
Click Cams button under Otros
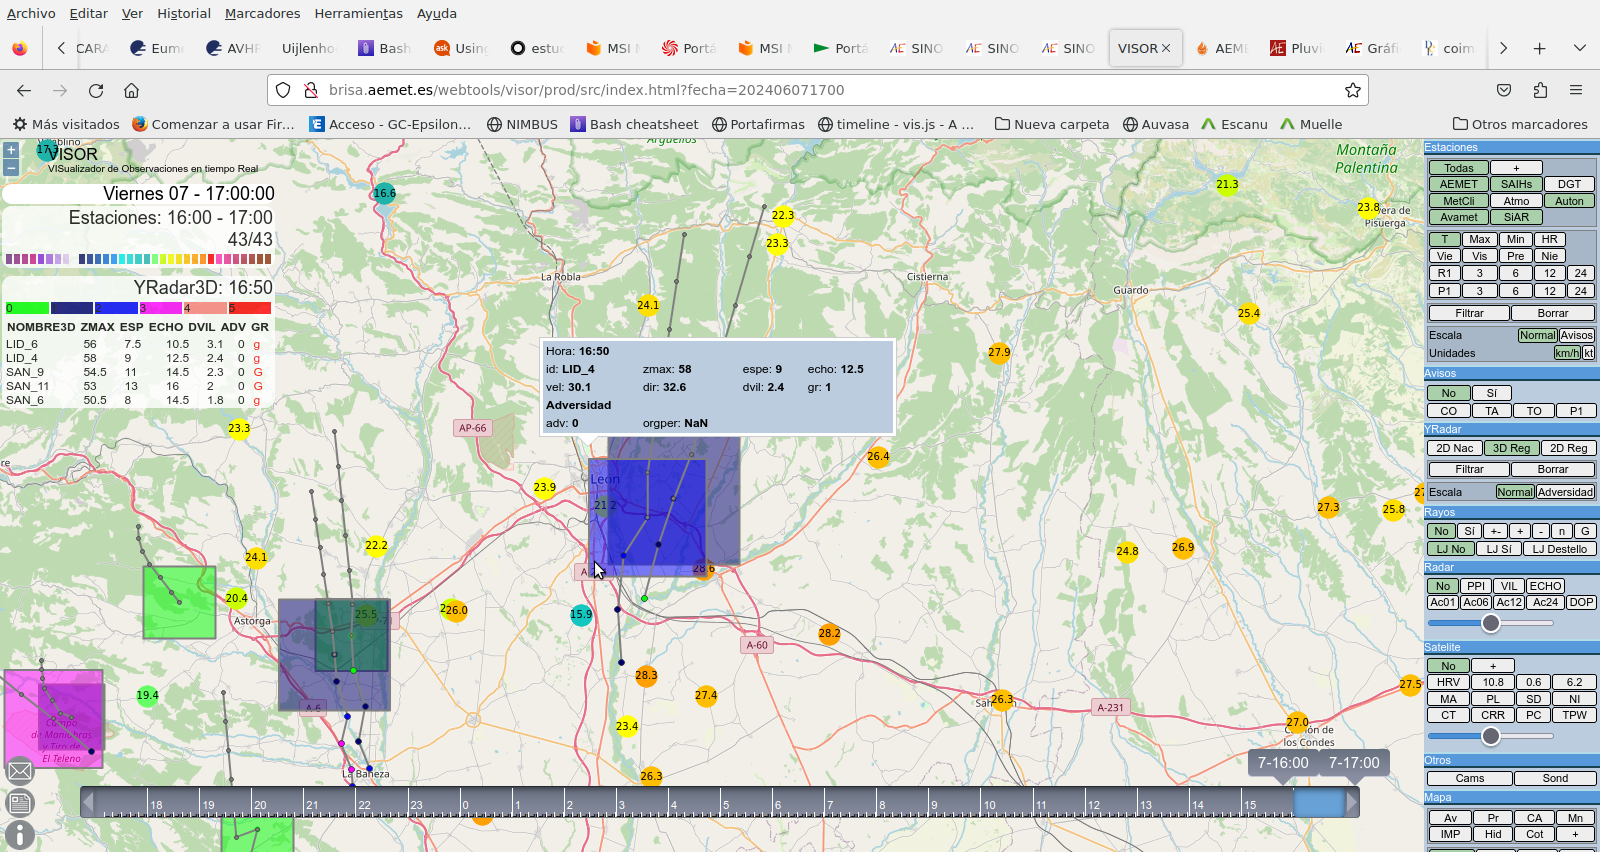(1469, 778)
